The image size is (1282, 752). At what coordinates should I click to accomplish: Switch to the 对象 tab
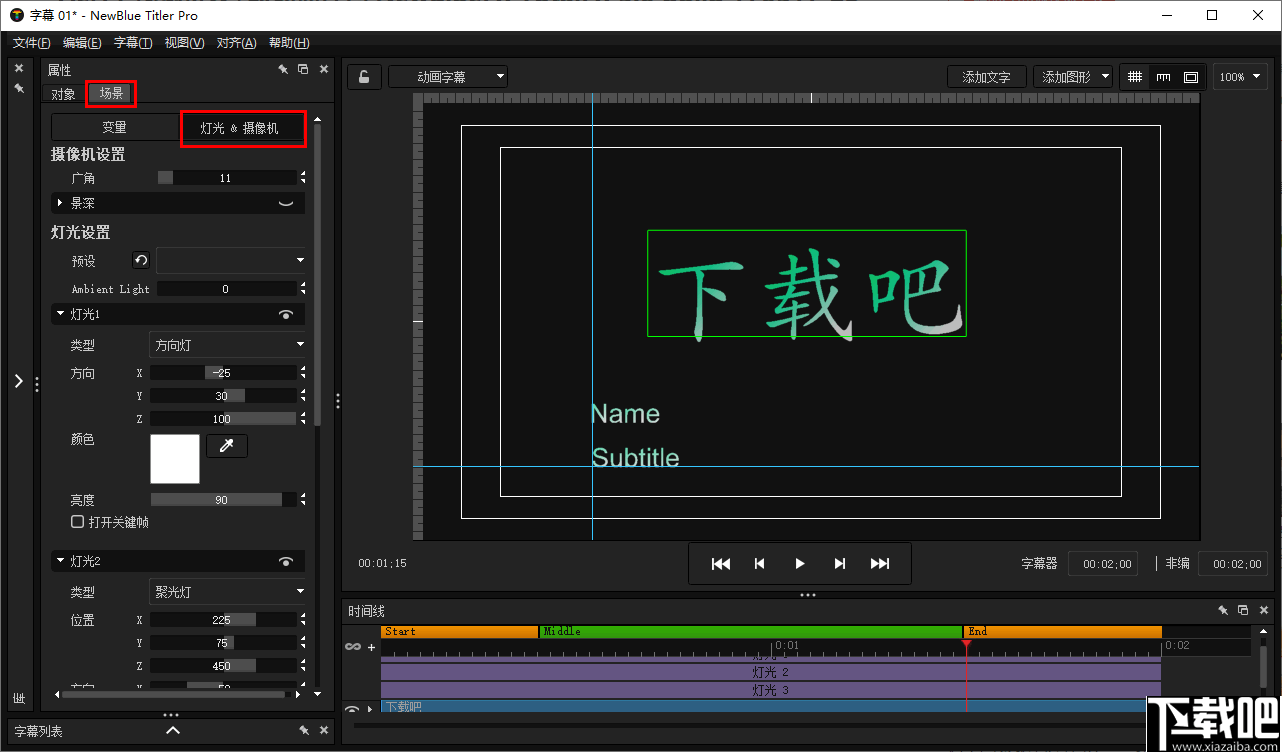pos(62,93)
